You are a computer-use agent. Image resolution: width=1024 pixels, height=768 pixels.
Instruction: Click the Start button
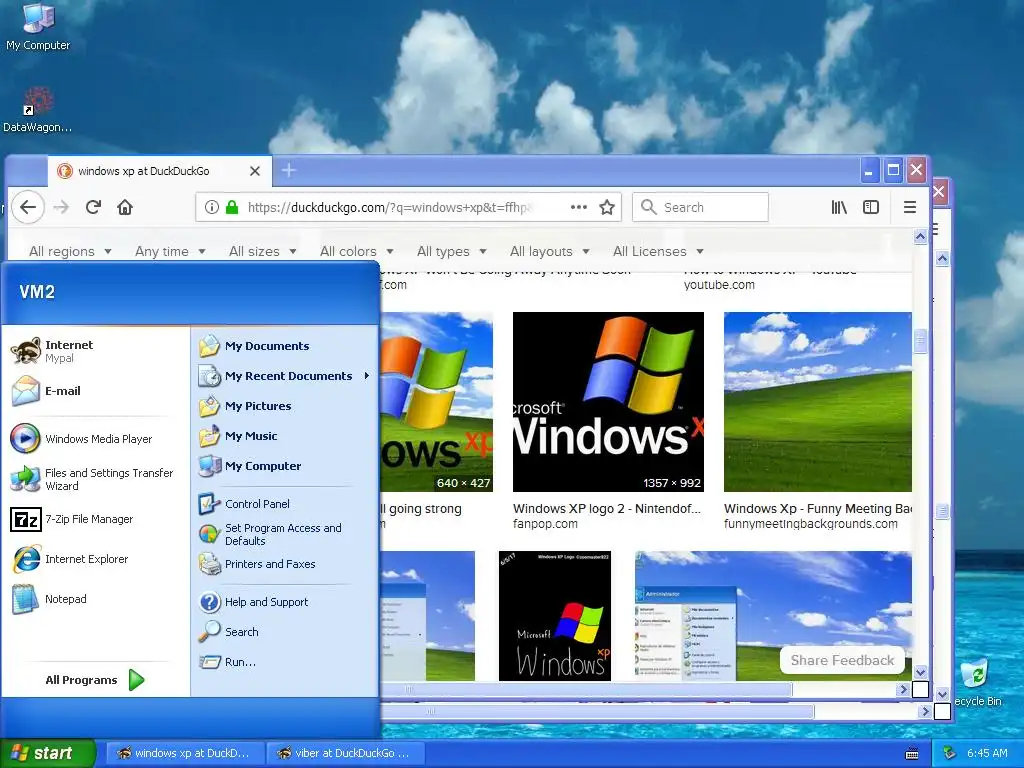[48, 753]
